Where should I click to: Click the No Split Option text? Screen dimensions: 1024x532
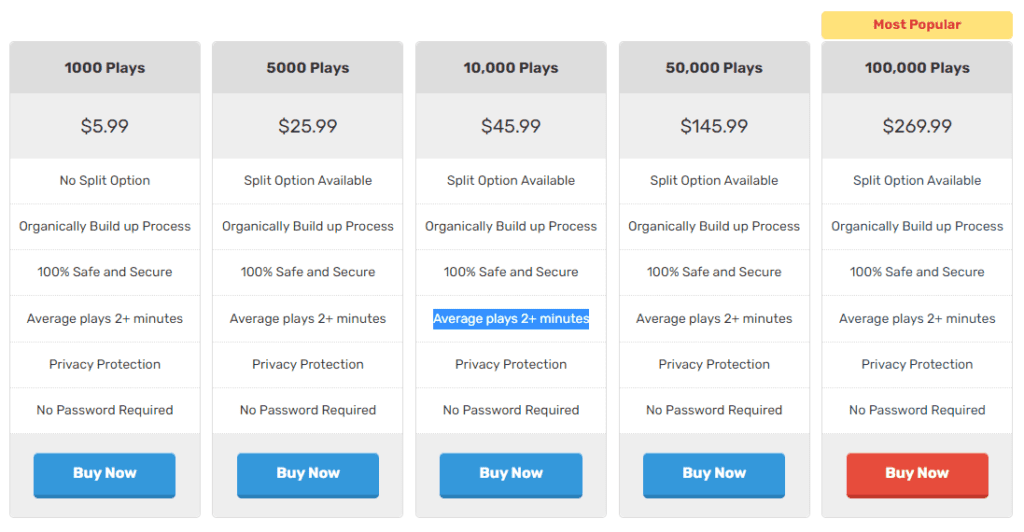point(104,180)
